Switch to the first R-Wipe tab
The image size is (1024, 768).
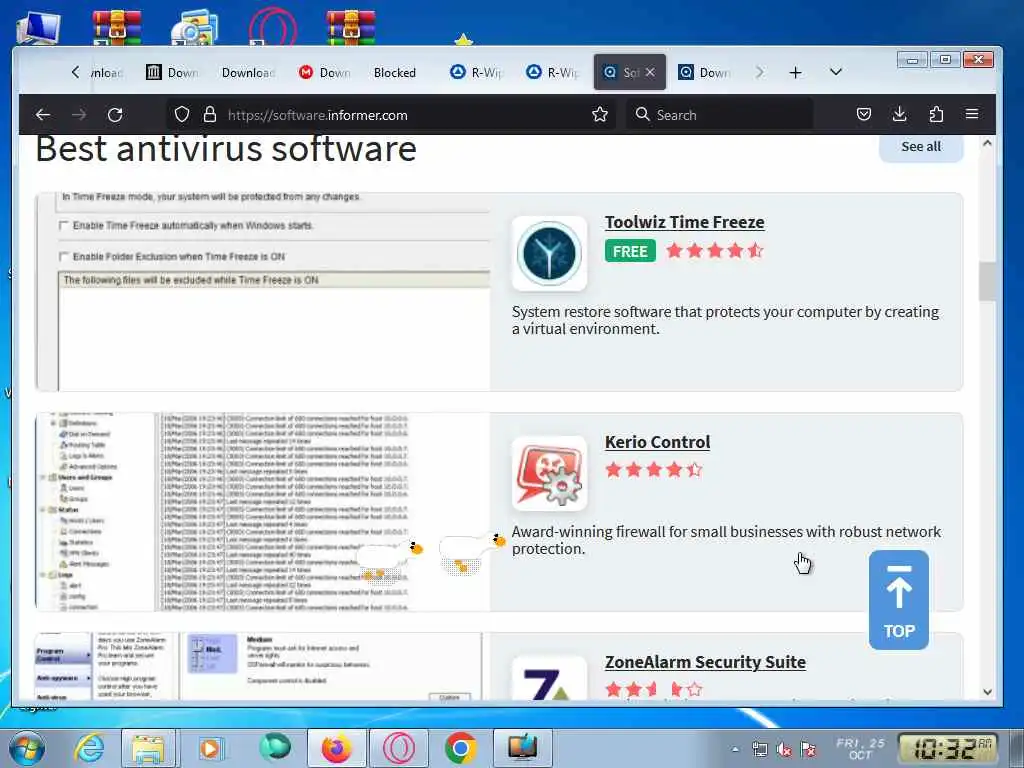pos(477,72)
